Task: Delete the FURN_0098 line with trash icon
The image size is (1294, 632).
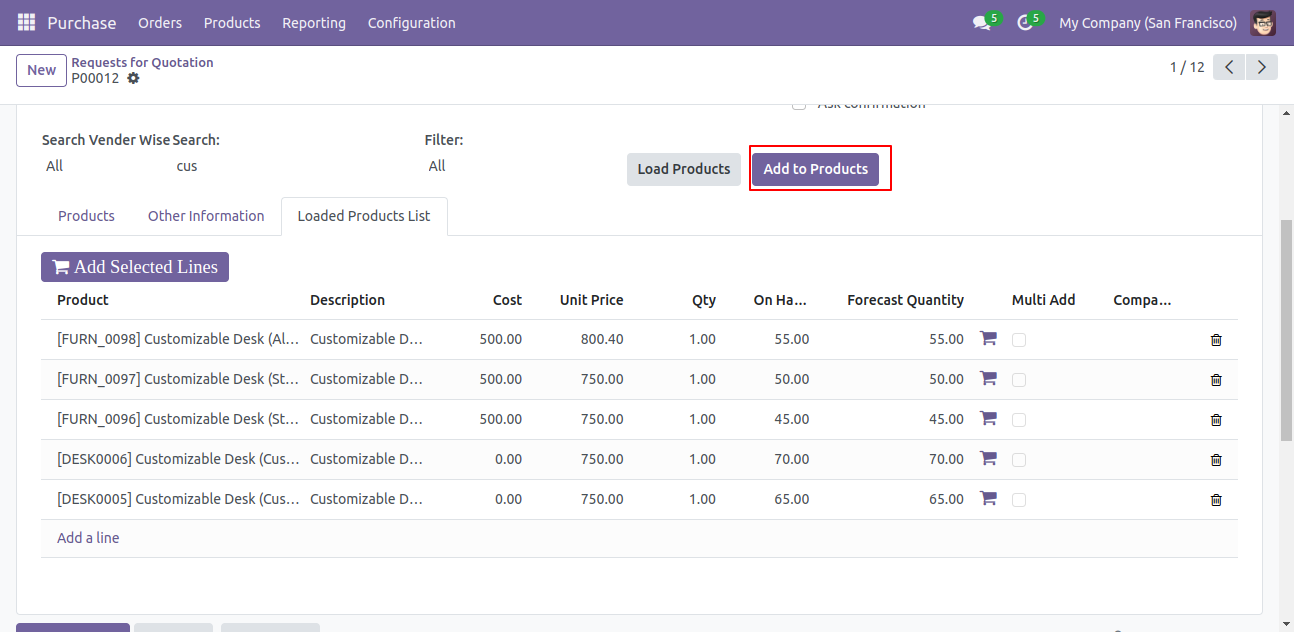Action: tap(1216, 340)
